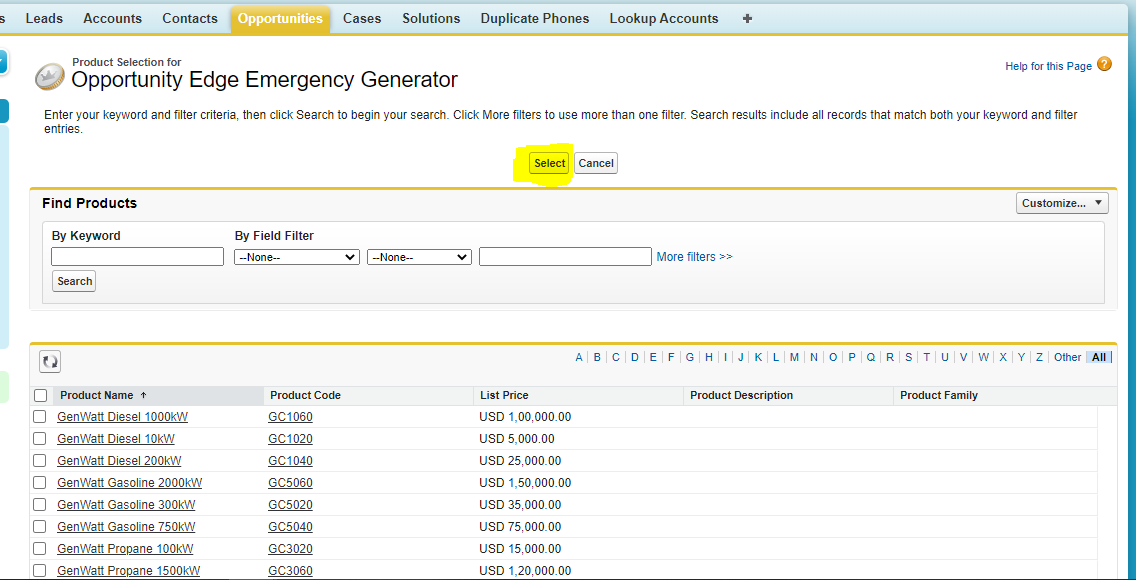This screenshot has width=1136, height=580.
Task: Open the first field filter dropdown
Action: pyautogui.click(x=296, y=257)
